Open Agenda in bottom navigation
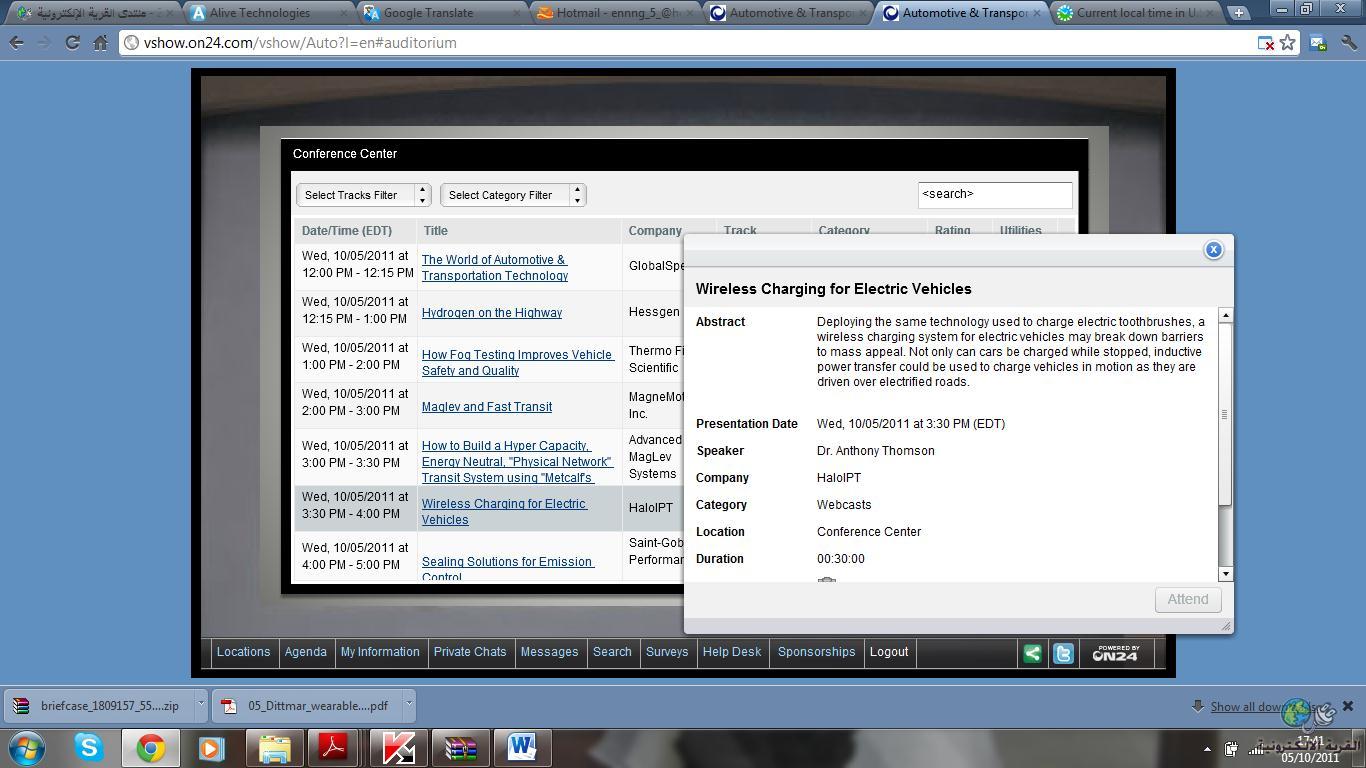 tap(306, 652)
